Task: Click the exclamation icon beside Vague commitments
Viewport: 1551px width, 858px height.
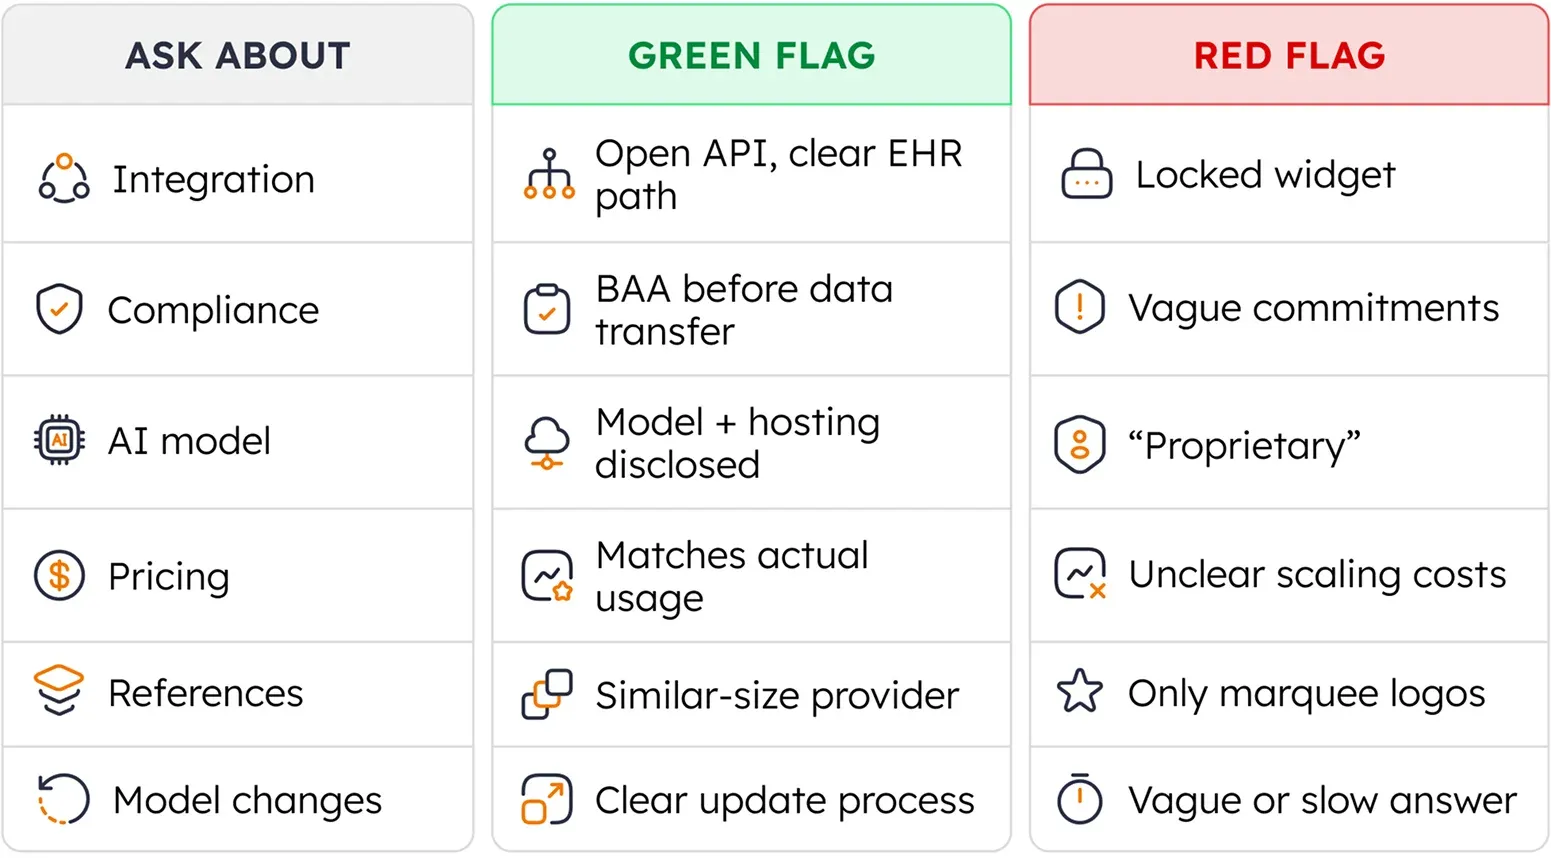Action: pyautogui.click(x=1080, y=307)
